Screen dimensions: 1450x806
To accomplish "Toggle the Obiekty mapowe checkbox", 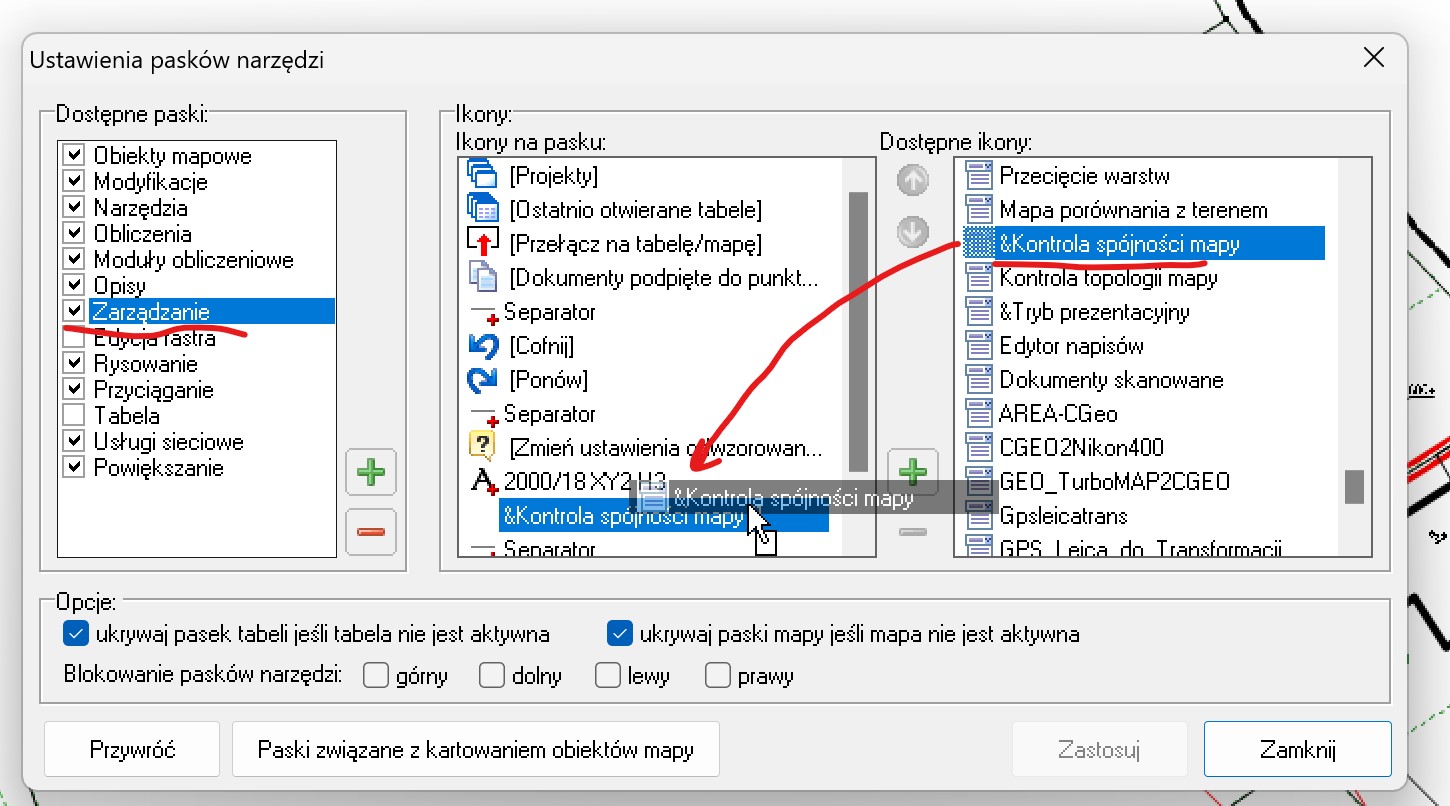I will tap(73, 156).
